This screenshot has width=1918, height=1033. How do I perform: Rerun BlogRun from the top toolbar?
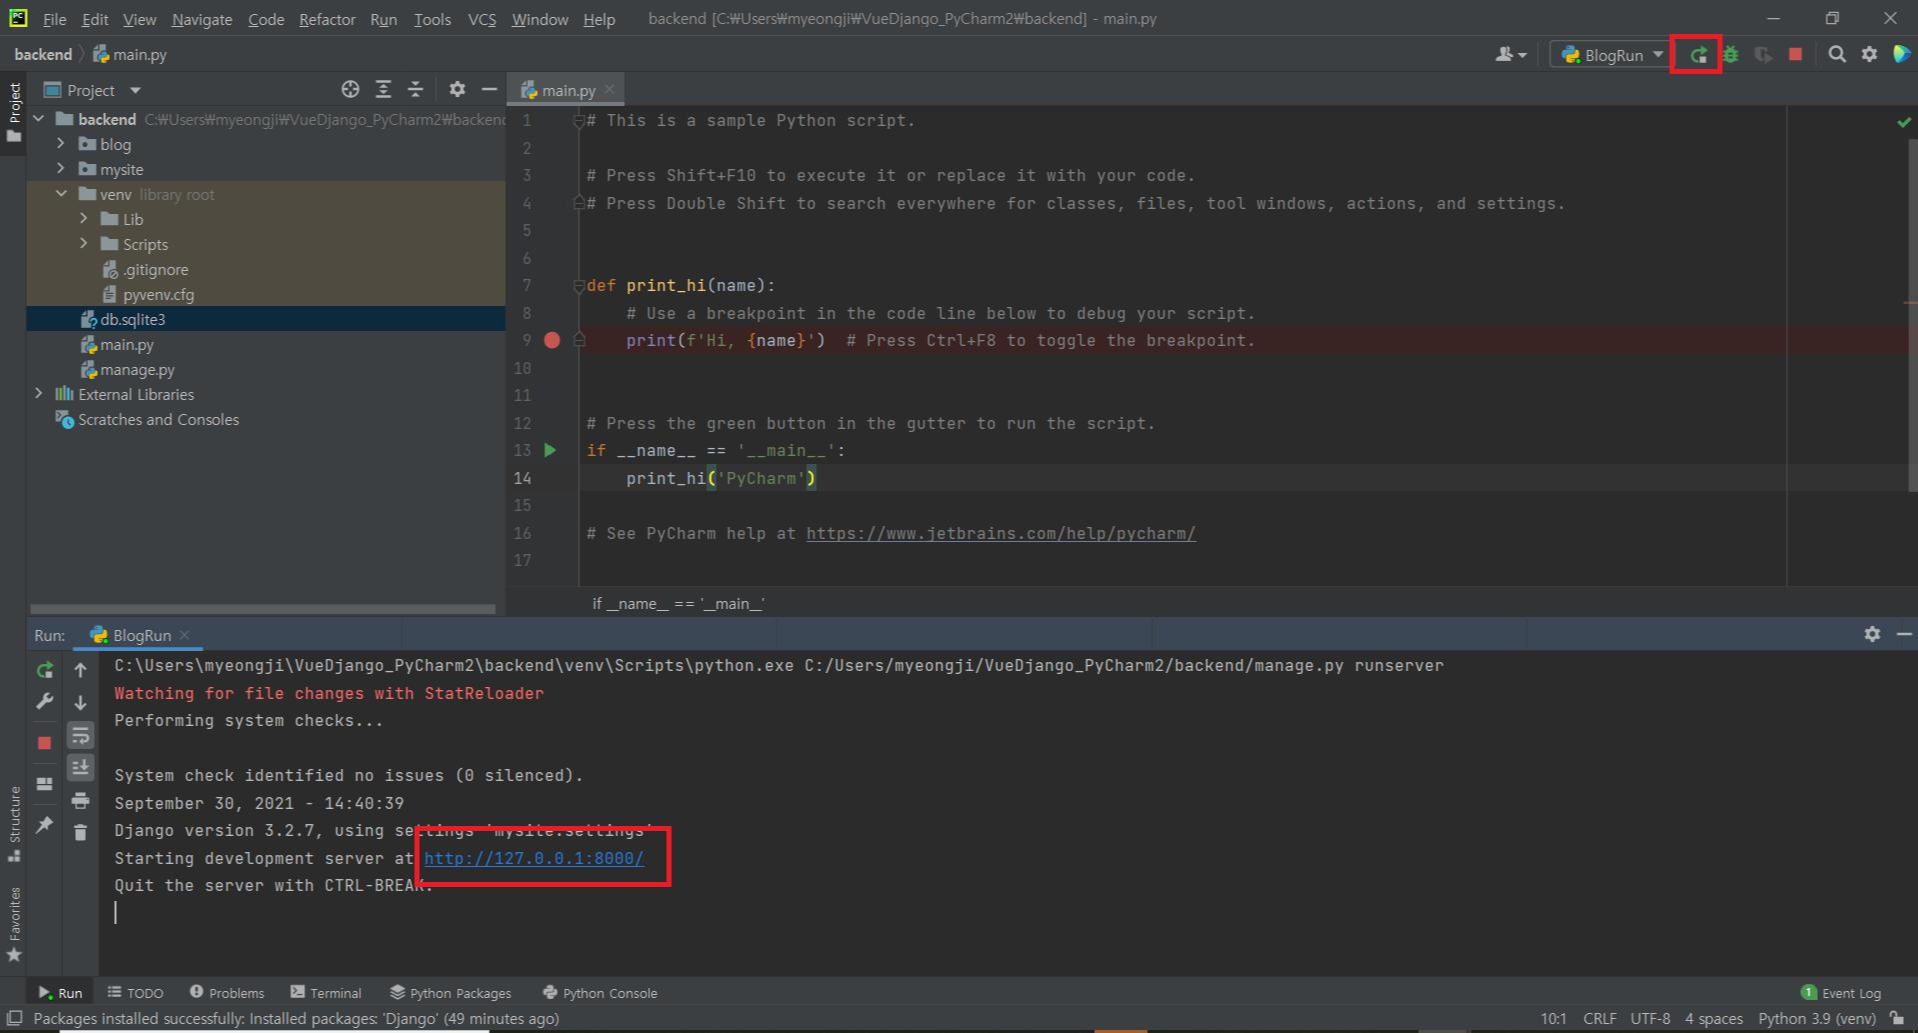tap(1698, 55)
